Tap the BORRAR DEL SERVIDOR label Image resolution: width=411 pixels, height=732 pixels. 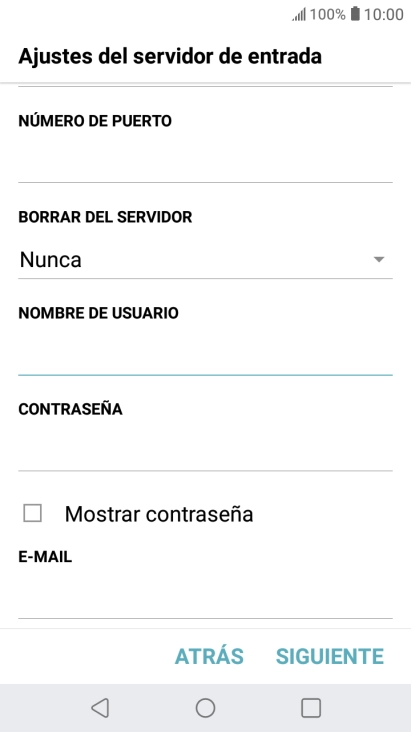coord(105,217)
